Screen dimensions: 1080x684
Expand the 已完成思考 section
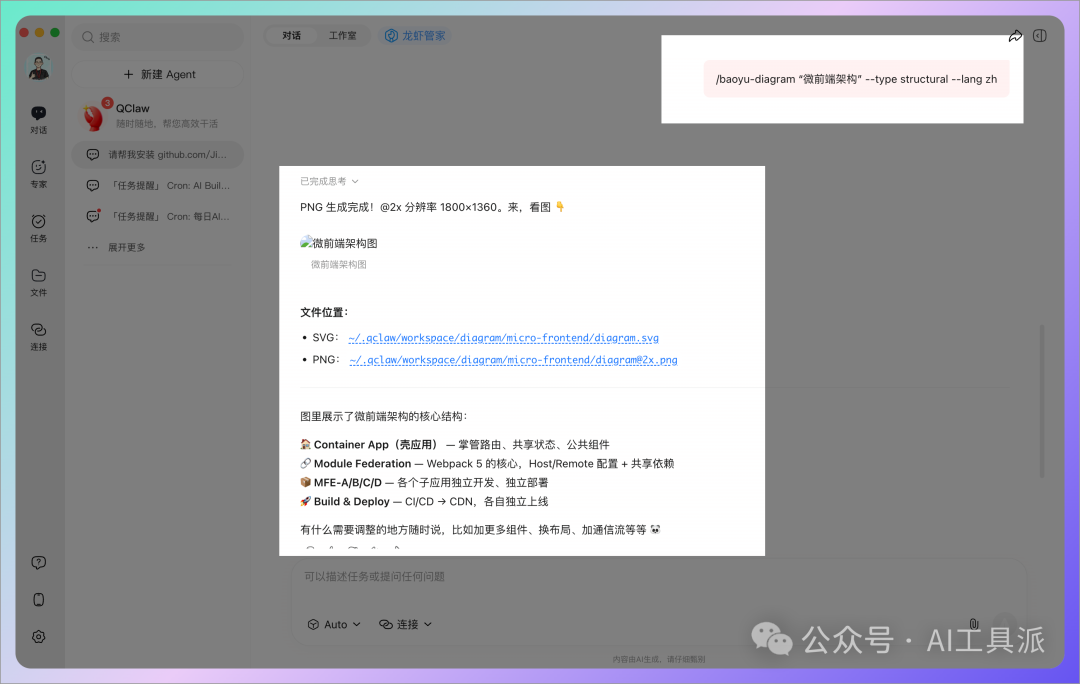329,181
